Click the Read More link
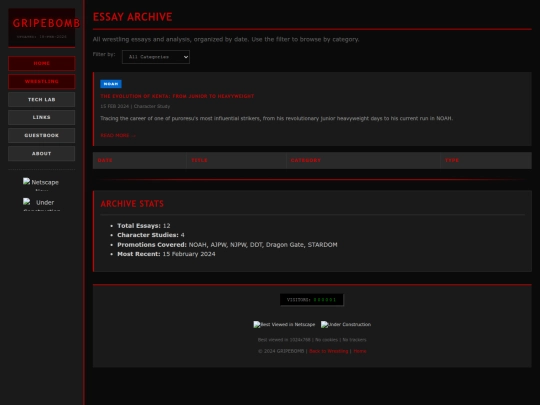Image resolution: width=540 pixels, height=405 pixels. coord(118,135)
